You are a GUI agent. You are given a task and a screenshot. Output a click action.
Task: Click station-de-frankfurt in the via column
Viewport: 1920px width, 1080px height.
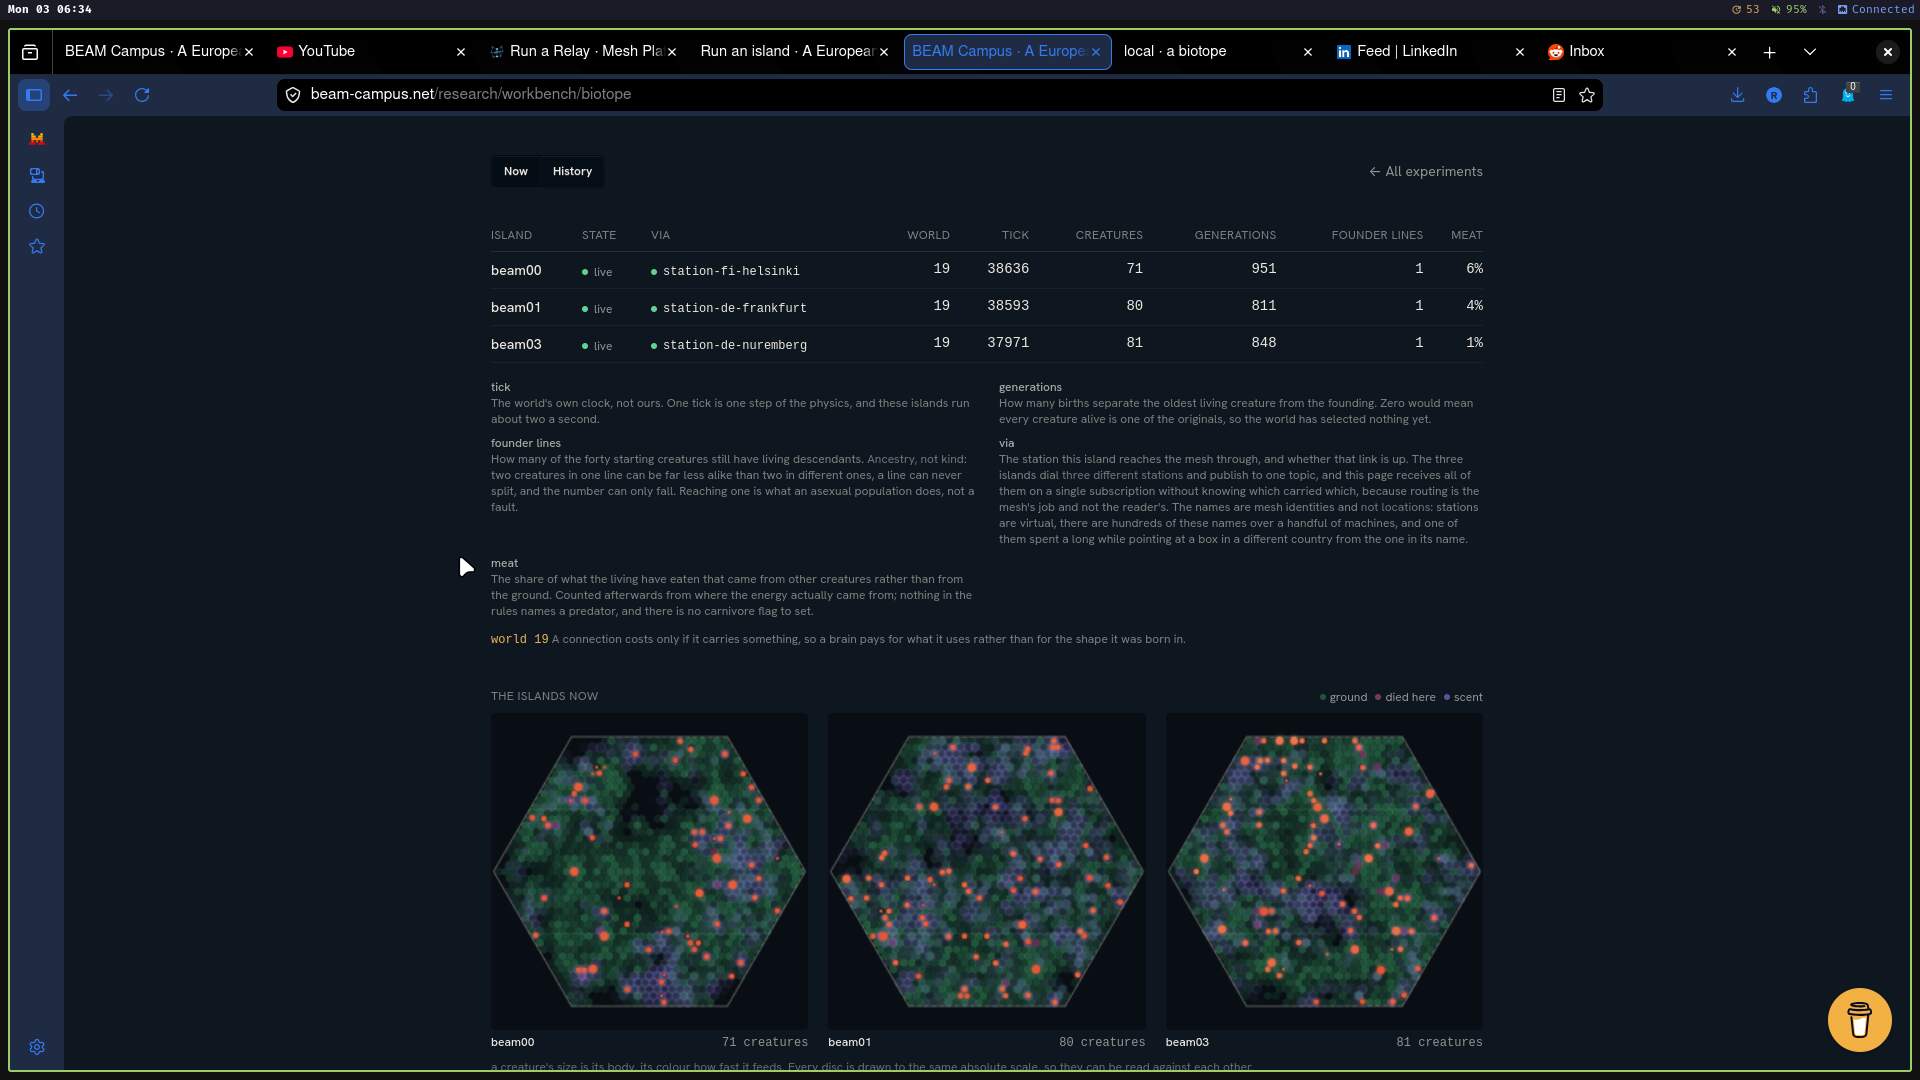click(x=735, y=308)
